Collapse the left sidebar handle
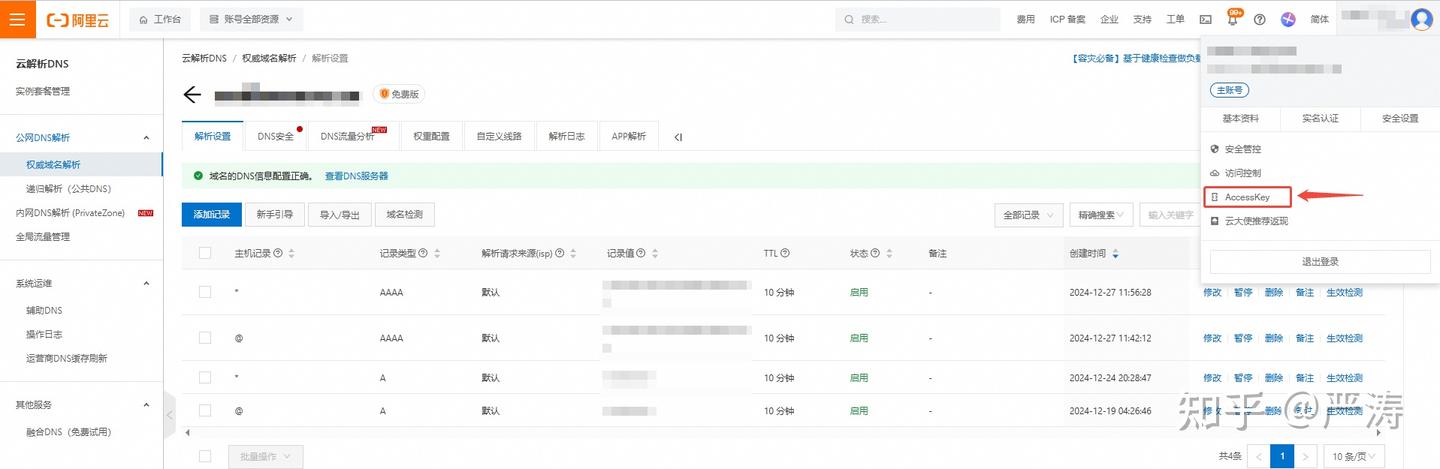The width and height of the screenshot is (1440, 469). pos(169,415)
